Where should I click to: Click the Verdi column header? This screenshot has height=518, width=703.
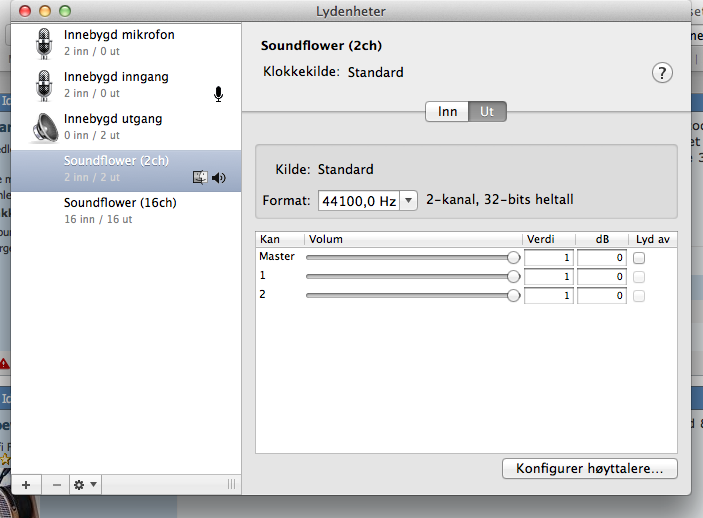[549, 239]
